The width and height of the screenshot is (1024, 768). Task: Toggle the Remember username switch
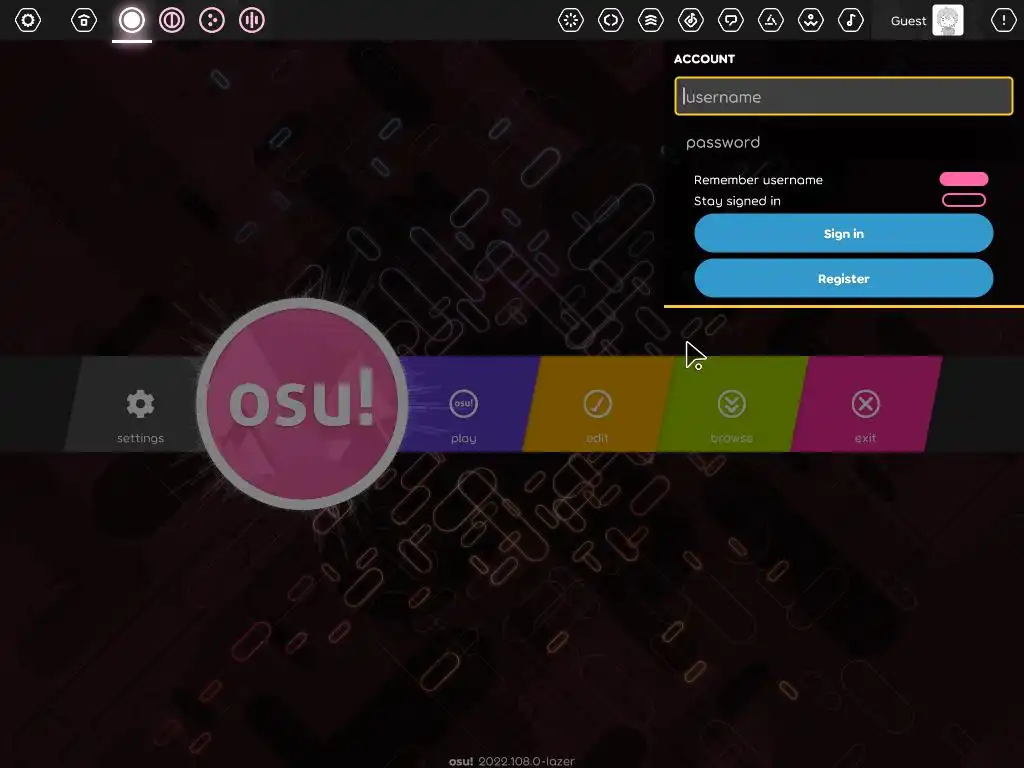(x=964, y=179)
